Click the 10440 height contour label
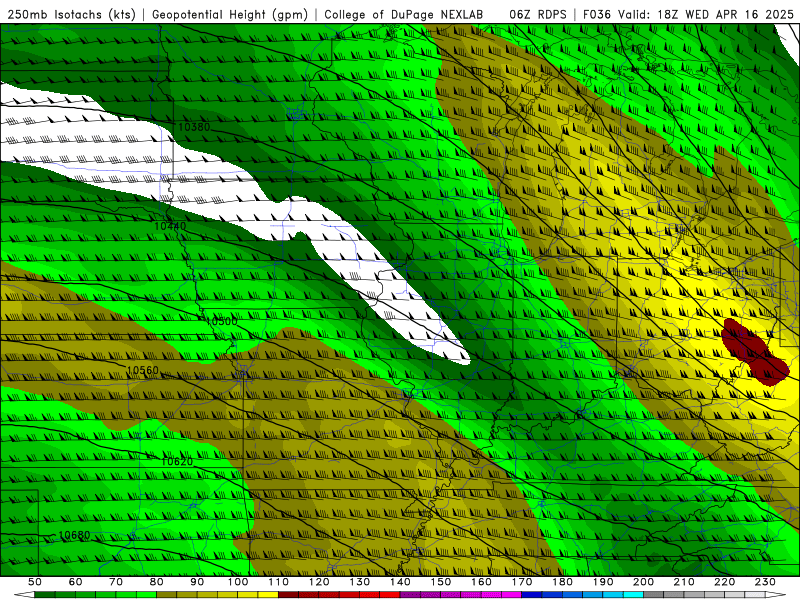 [170, 226]
